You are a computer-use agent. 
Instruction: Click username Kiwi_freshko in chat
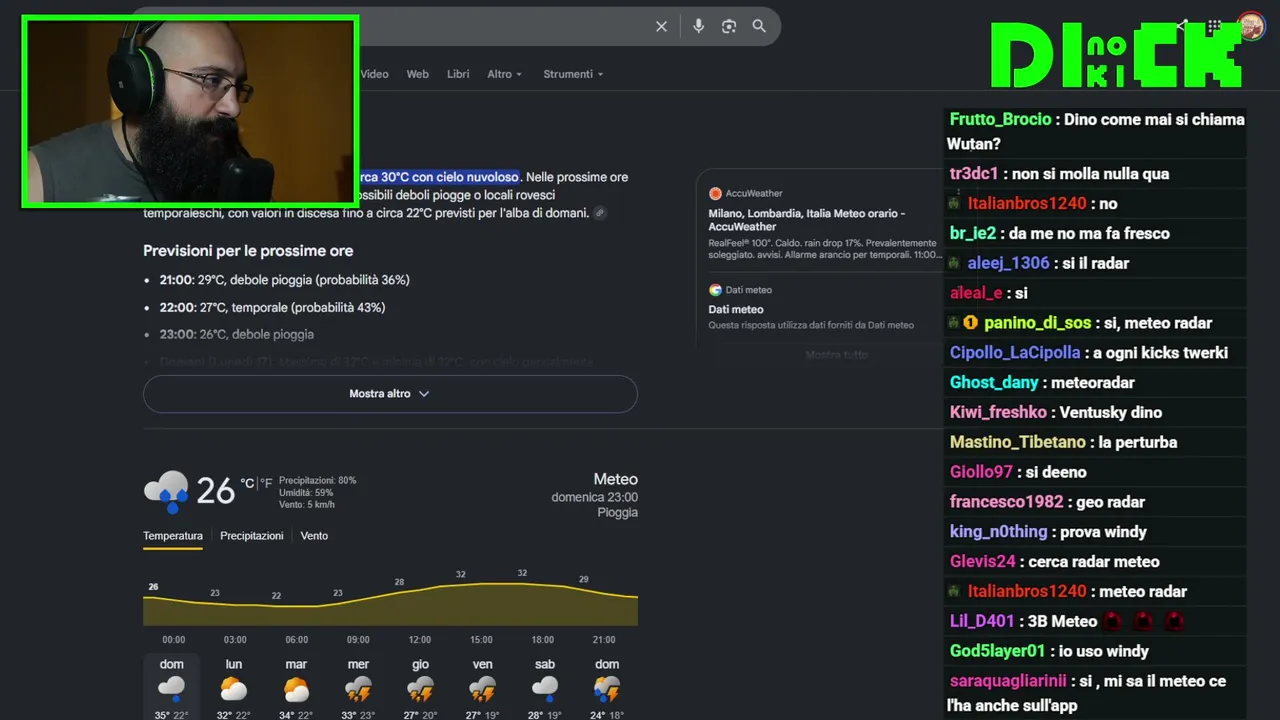pos(998,412)
